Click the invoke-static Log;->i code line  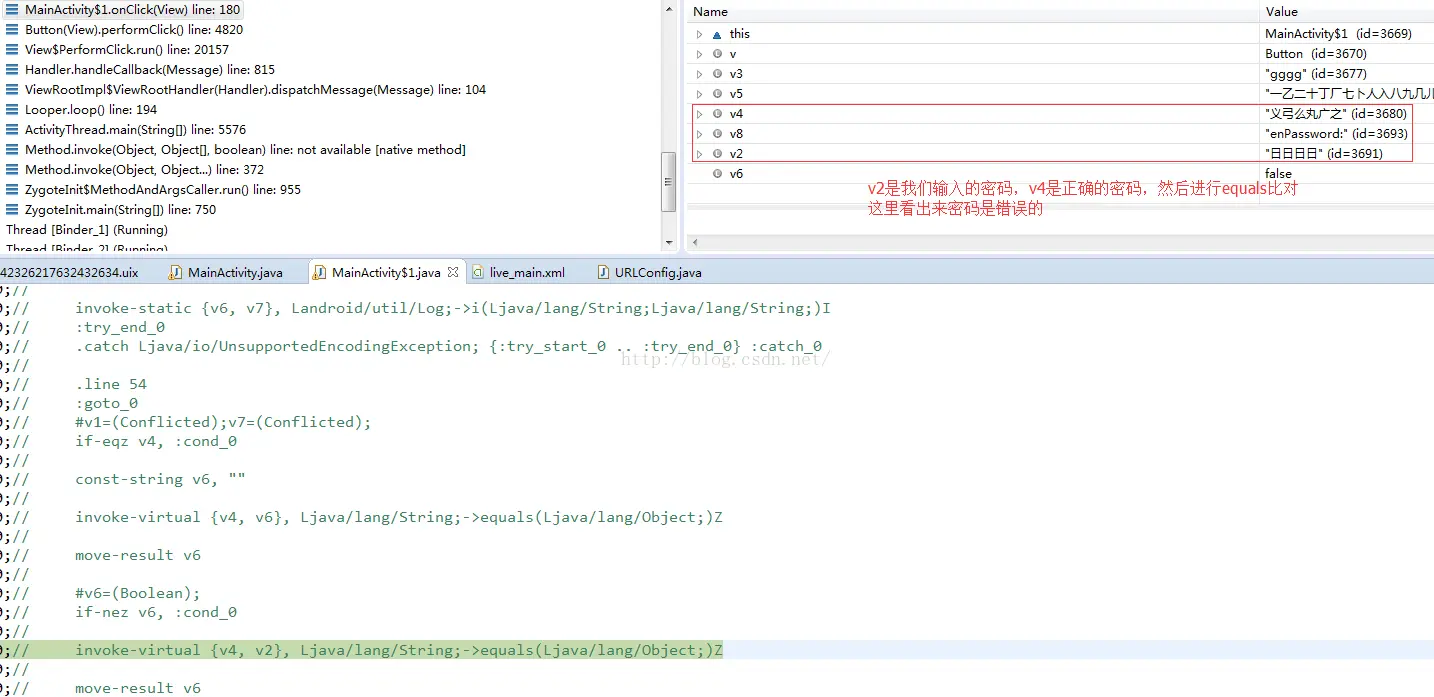[453, 308]
